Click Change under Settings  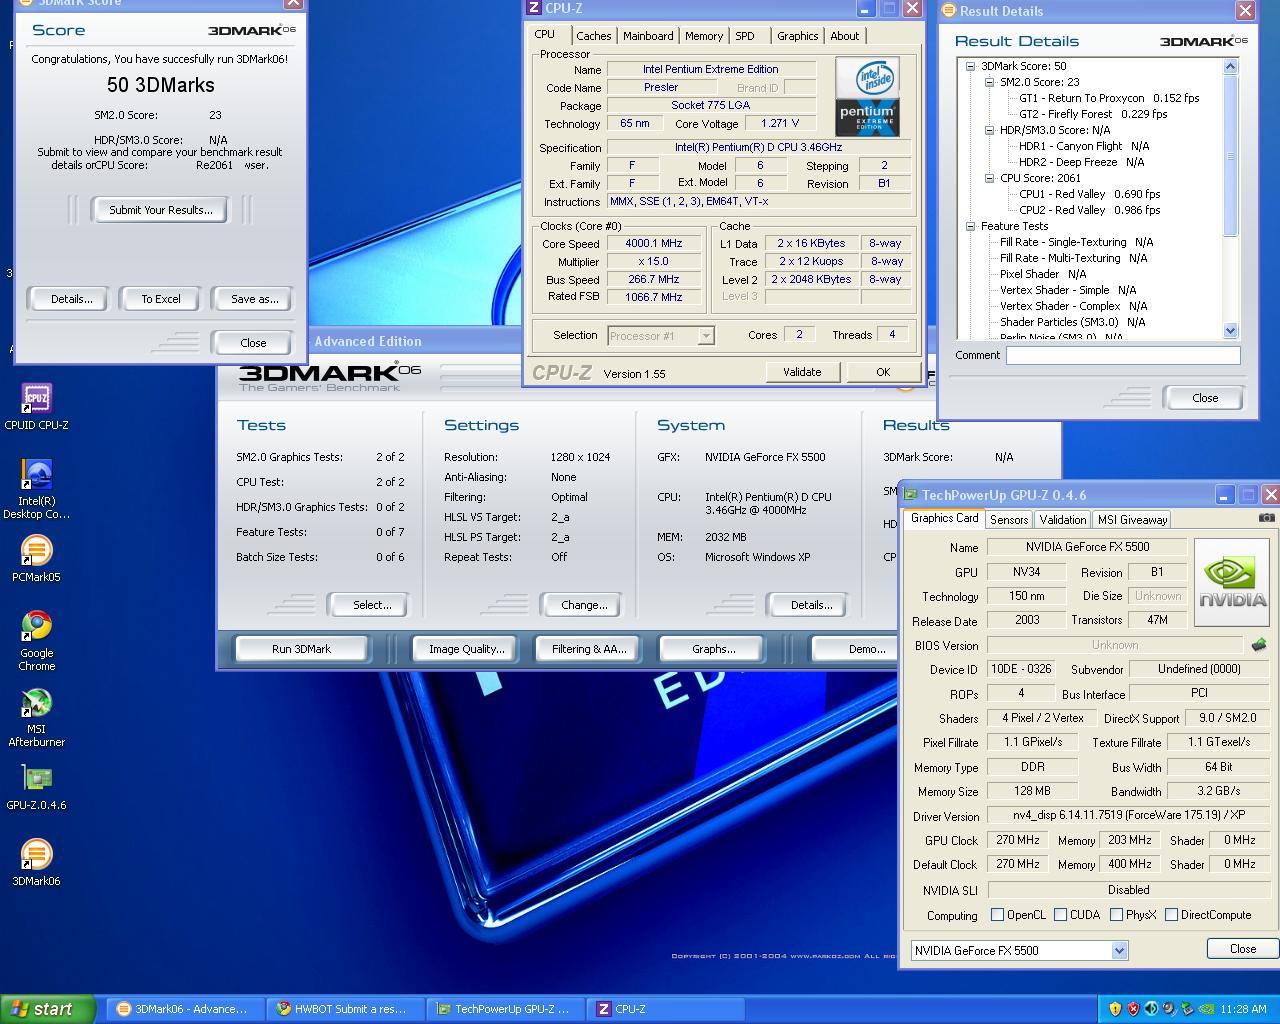[584, 605]
